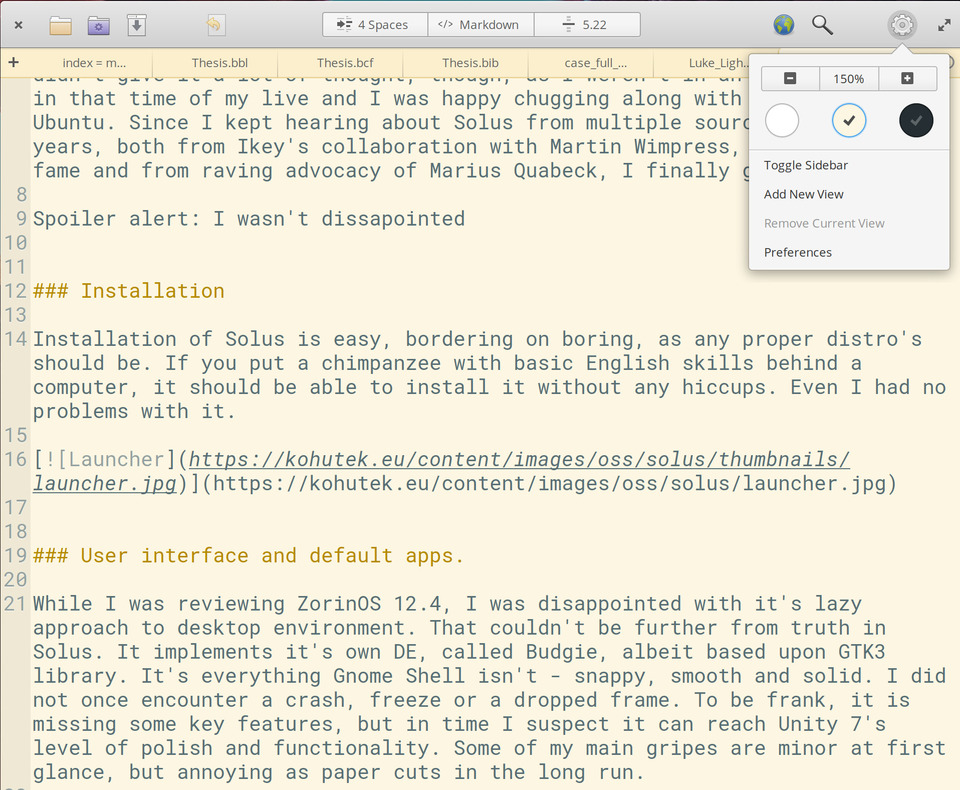Open the launcher.jpg thumbnail URL link
960x790 pixels.
[441, 471]
